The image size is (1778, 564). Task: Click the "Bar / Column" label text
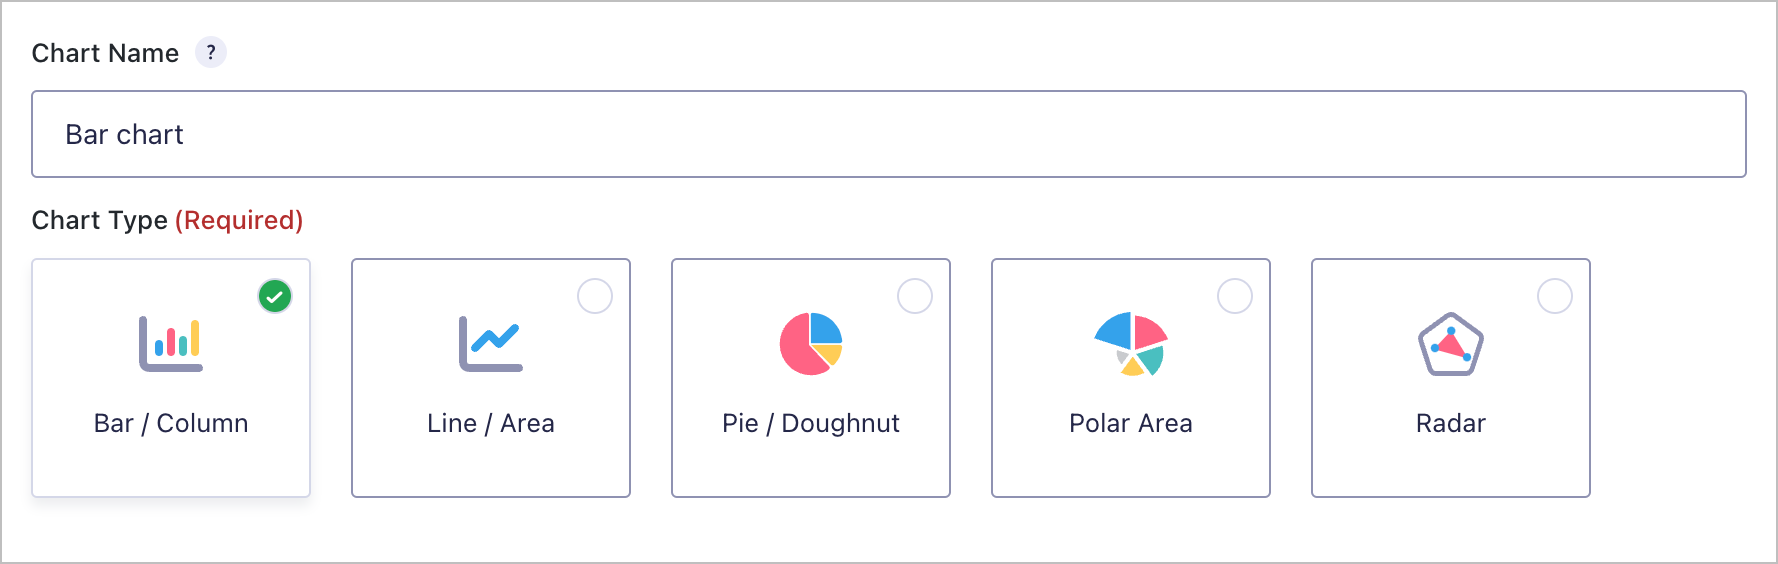pos(171,423)
